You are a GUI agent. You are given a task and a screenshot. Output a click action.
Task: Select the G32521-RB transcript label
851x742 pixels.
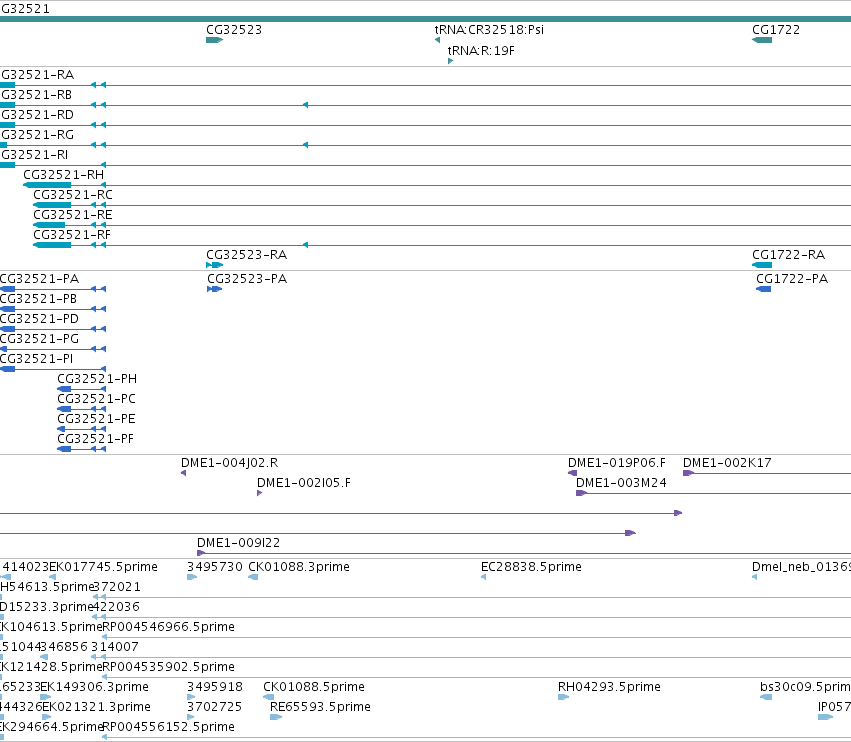(36, 95)
